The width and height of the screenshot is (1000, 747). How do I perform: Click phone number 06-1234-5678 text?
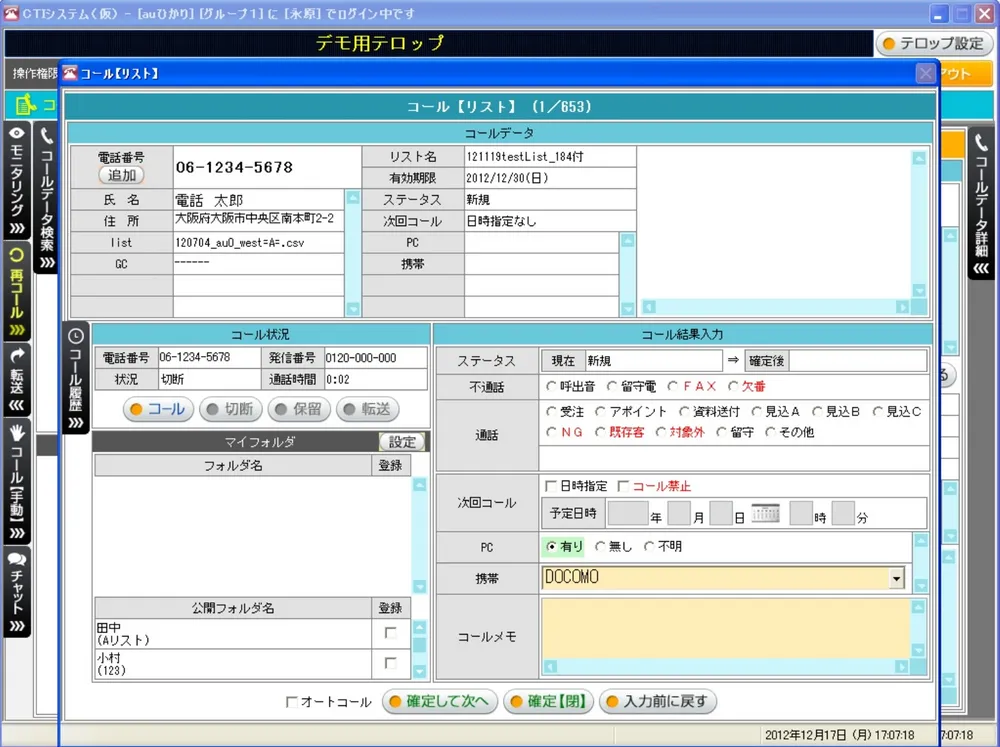point(234,167)
